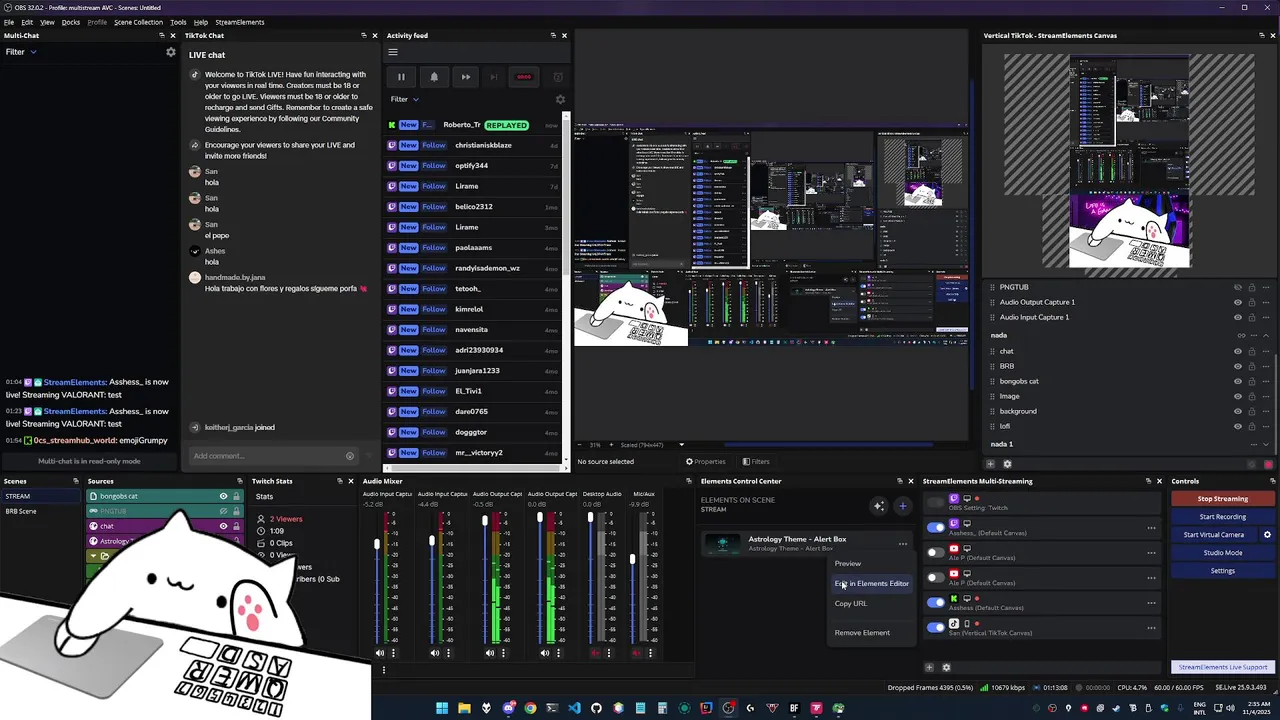This screenshot has width=1280, height=720.
Task: Pause the Activity feed alerts
Action: click(x=401, y=77)
